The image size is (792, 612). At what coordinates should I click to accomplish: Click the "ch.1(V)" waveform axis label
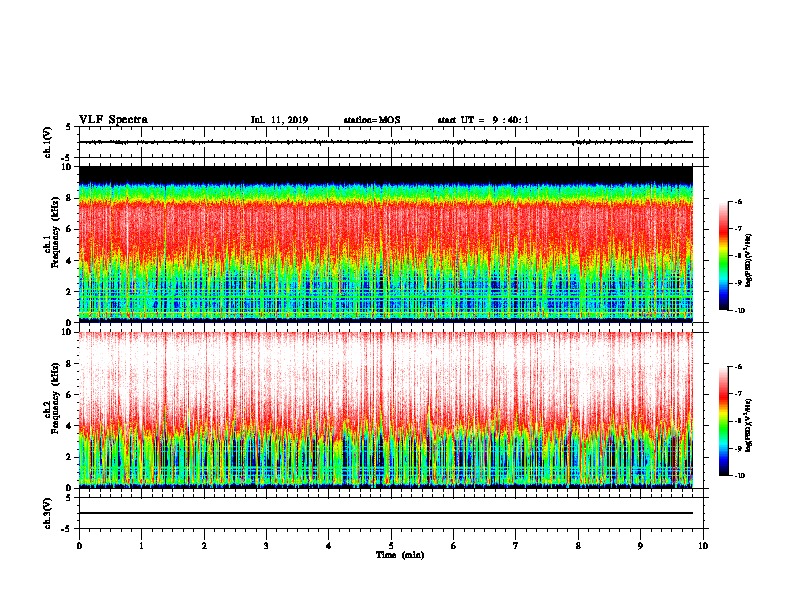[x=48, y=142]
